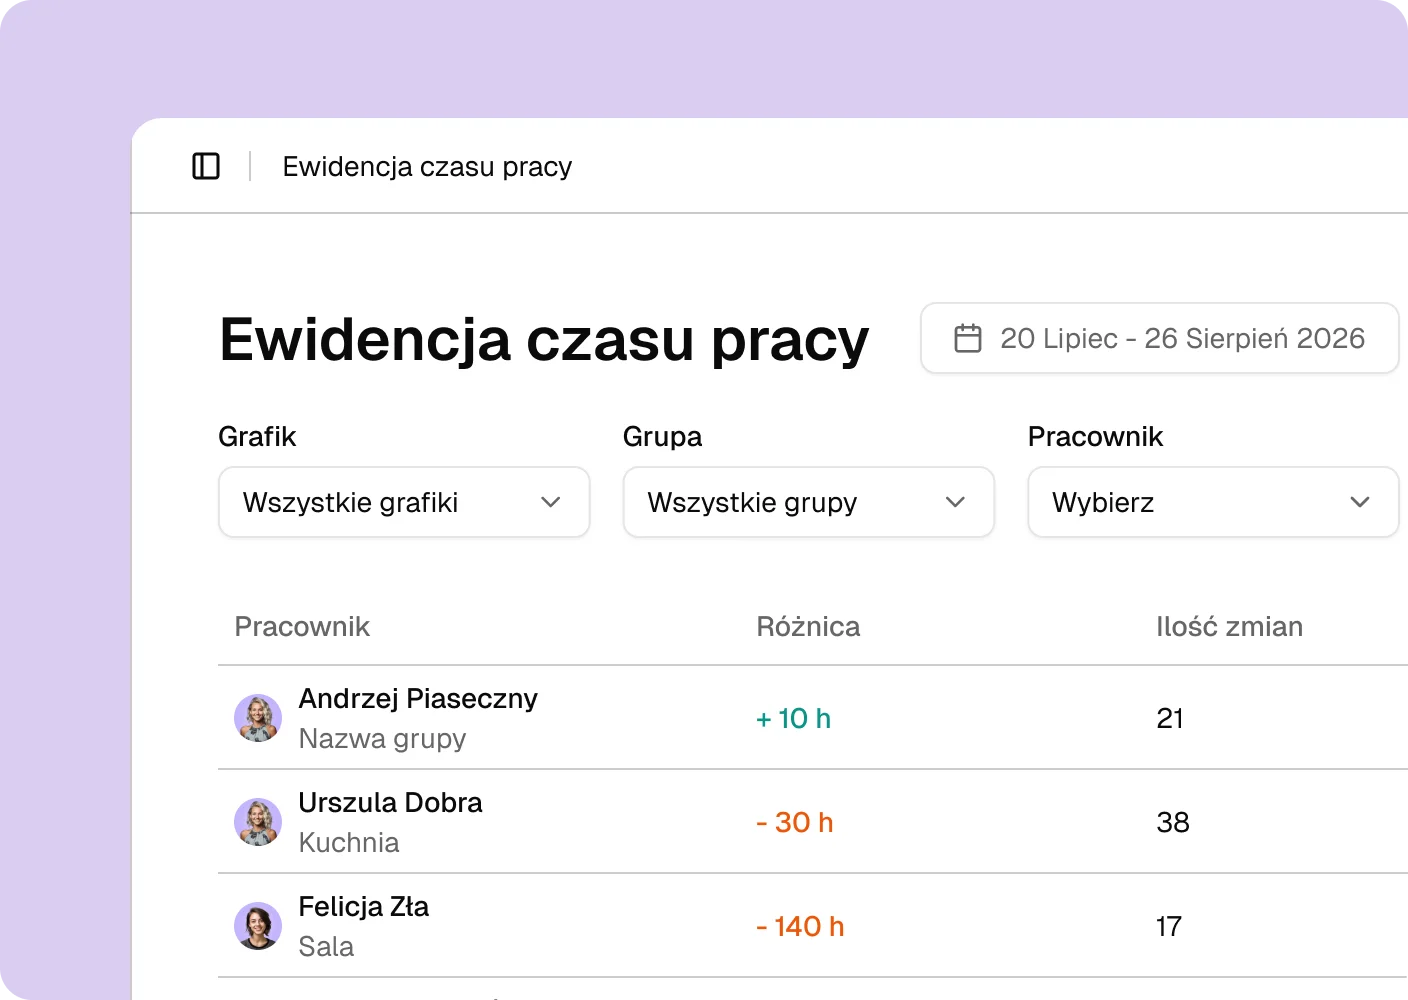This screenshot has width=1408, height=1000.
Task: Expand the Wszystkie grupy dropdown
Action: click(809, 502)
